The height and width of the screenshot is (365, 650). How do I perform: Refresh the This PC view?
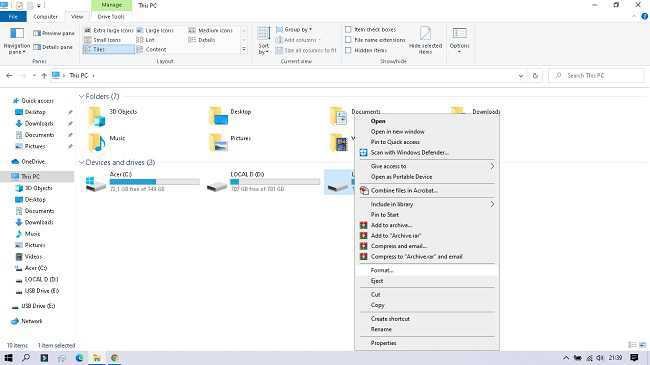coord(535,76)
